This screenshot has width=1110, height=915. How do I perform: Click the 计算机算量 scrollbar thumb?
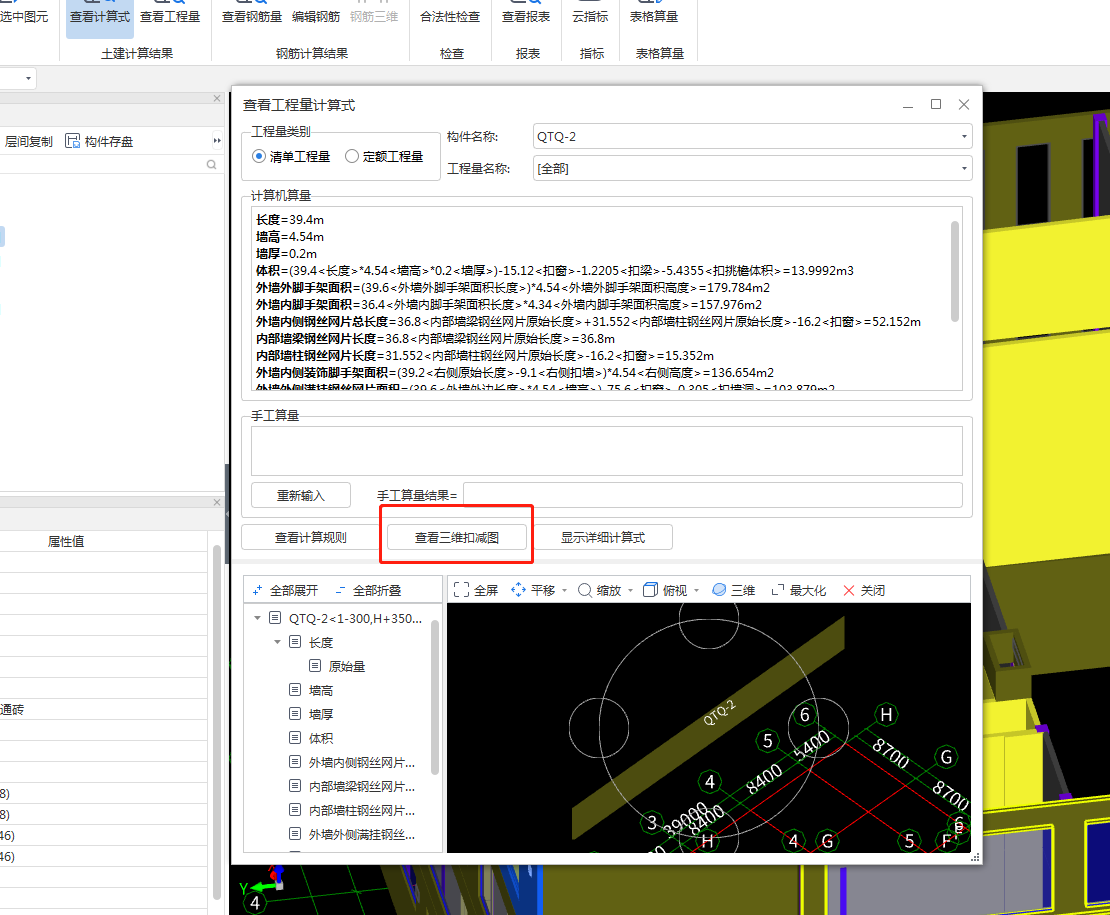[x=954, y=271]
